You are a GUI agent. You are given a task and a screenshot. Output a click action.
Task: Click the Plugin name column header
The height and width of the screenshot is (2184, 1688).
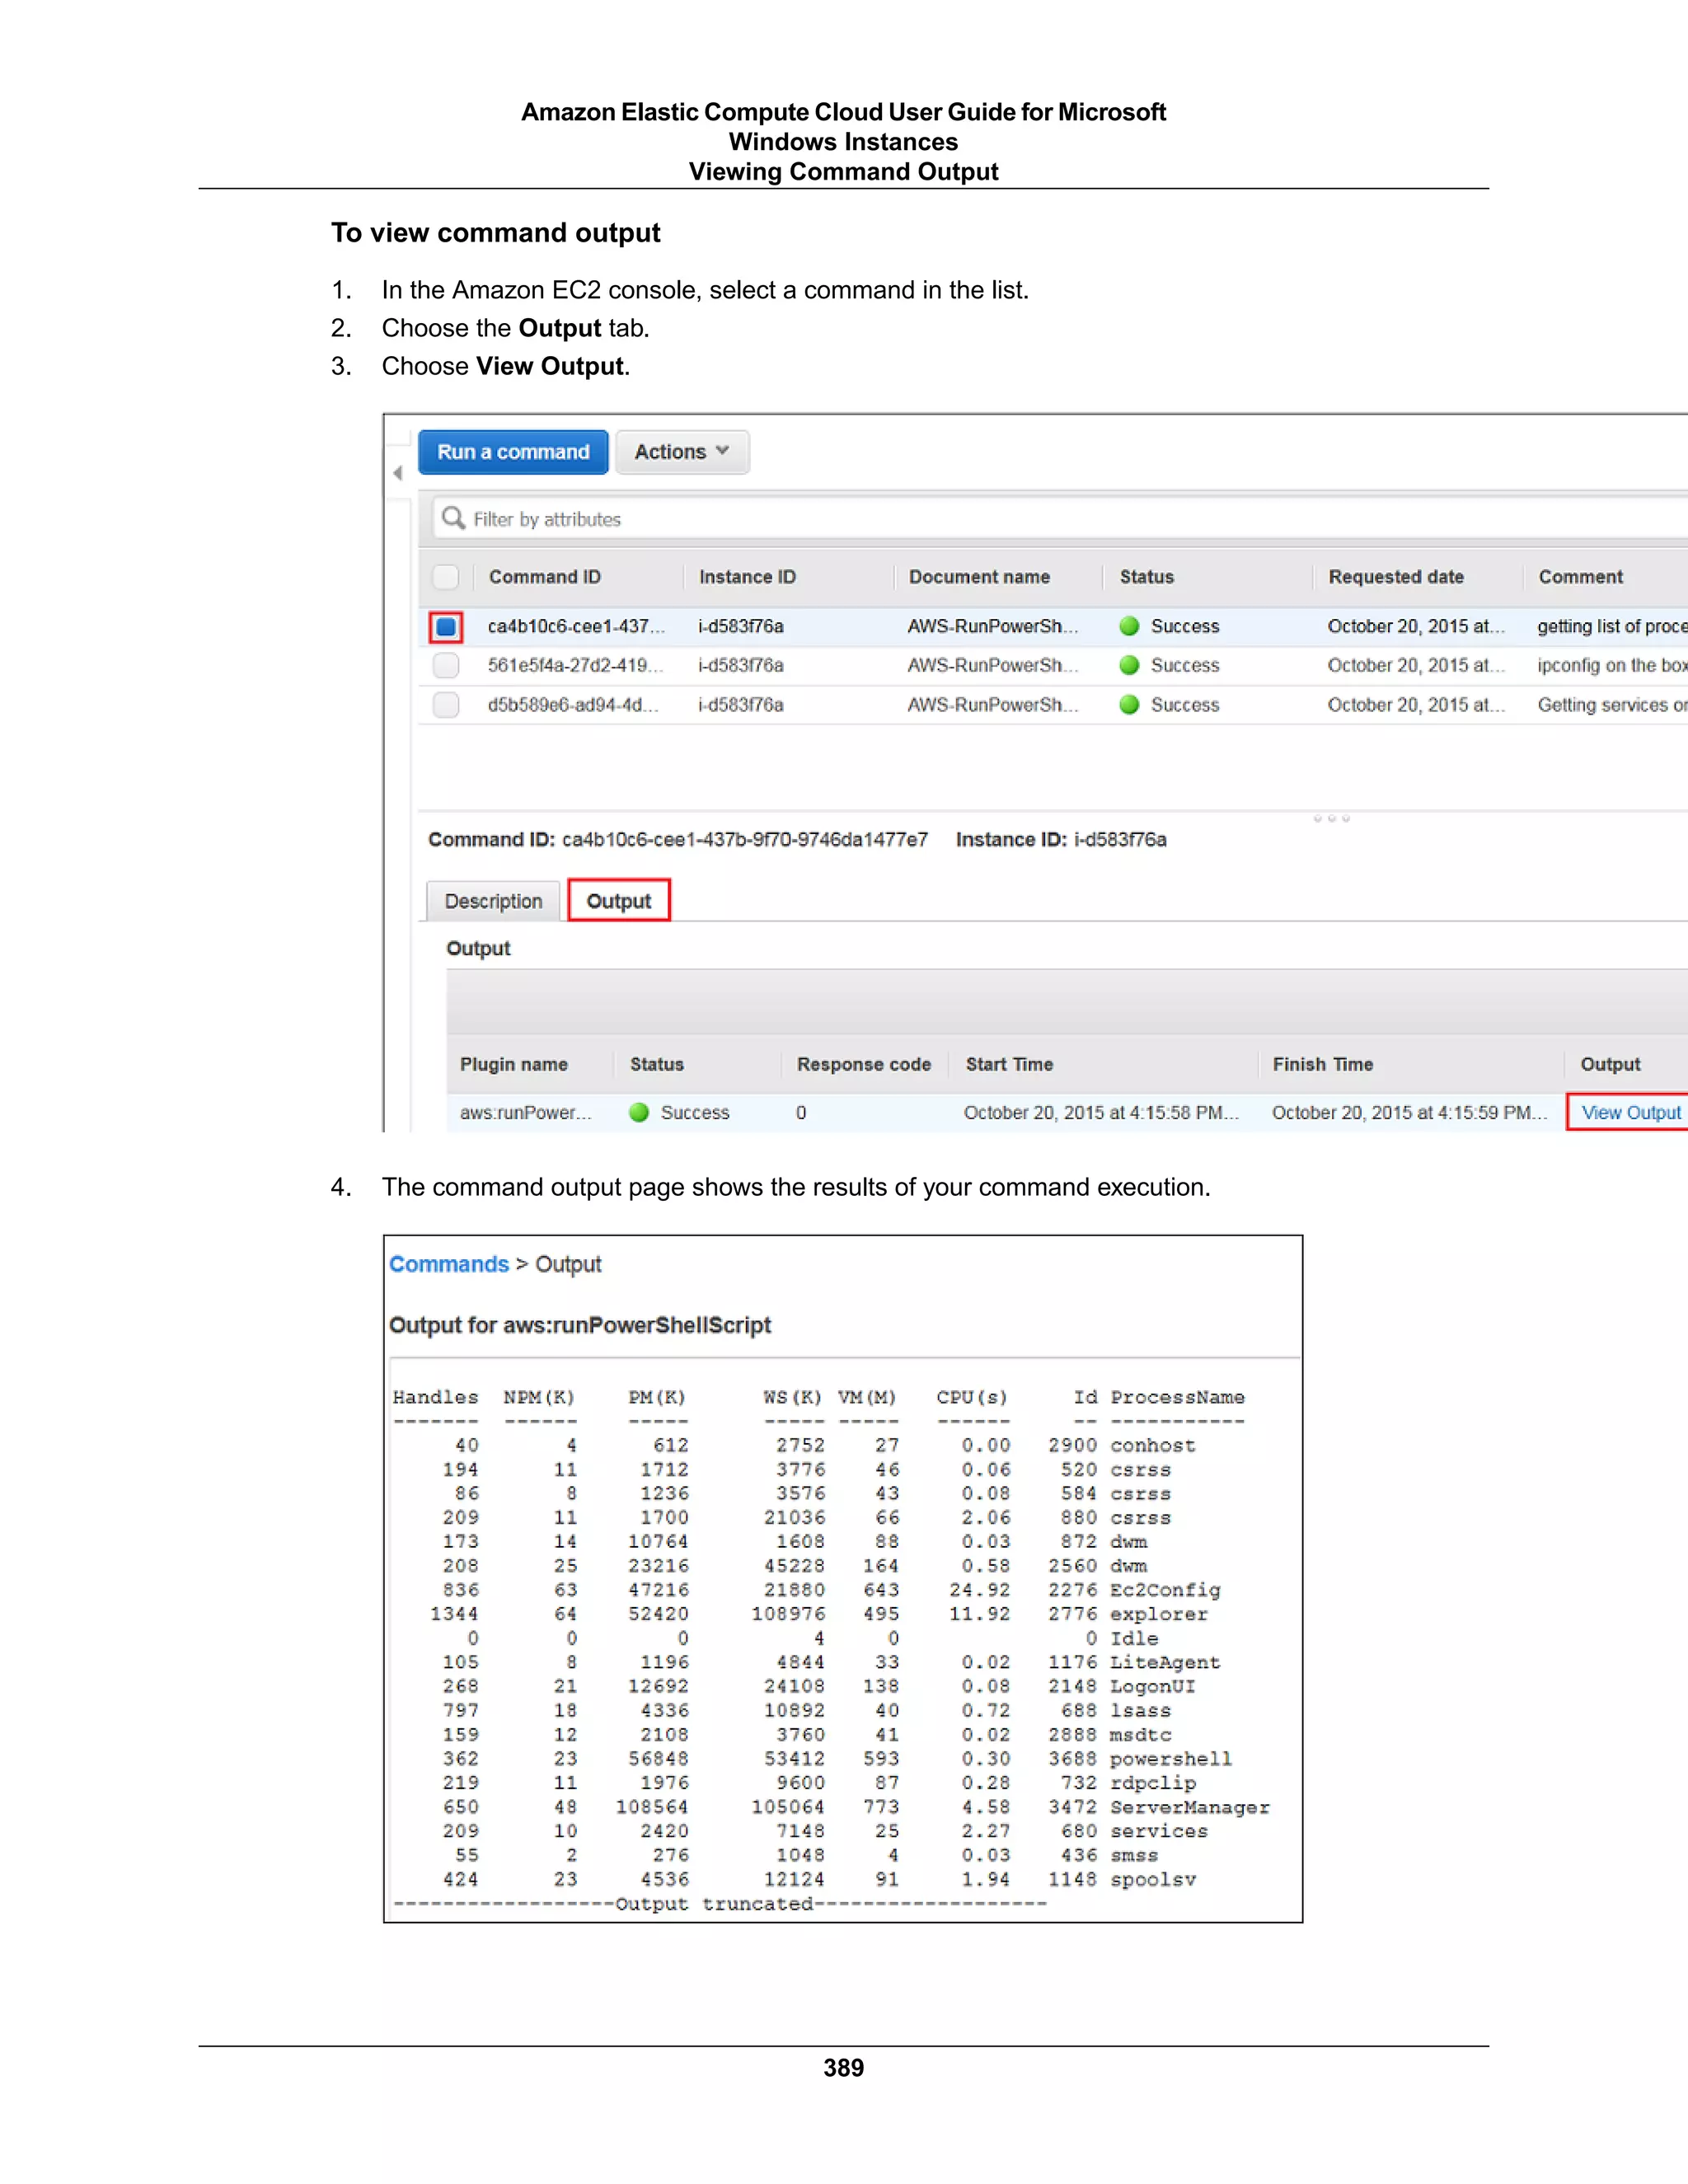coord(514,1065)
